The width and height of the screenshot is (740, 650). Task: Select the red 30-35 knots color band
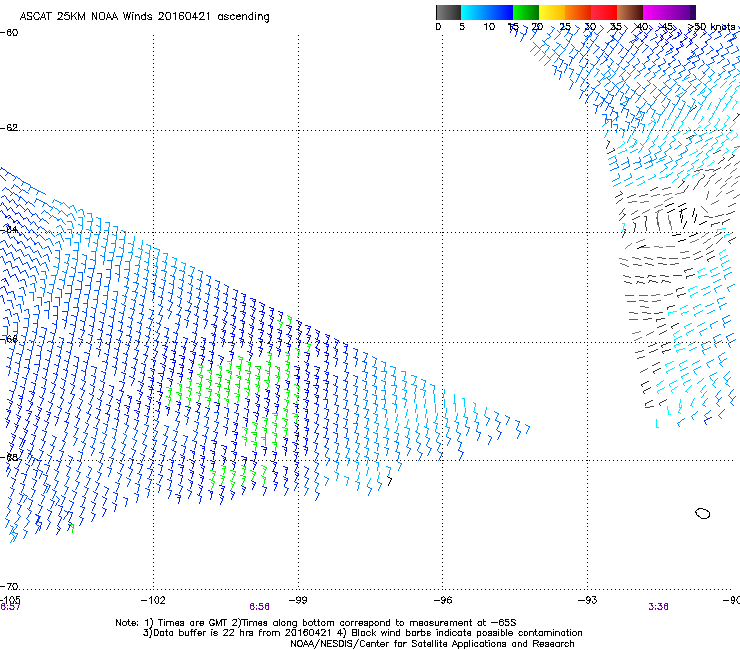point(604,12)
